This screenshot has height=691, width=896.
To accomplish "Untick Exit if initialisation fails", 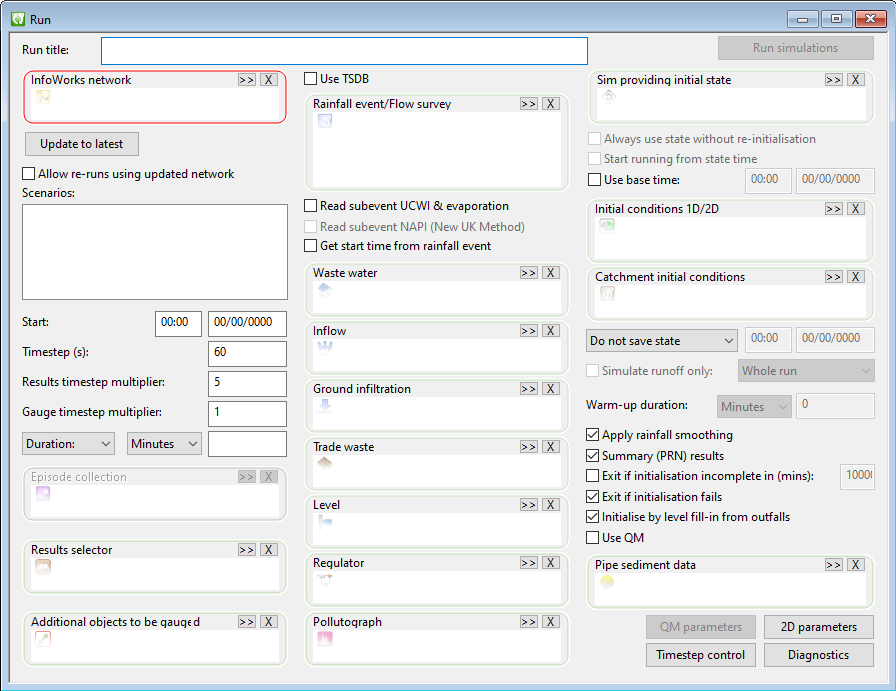I will click(593, 497).
